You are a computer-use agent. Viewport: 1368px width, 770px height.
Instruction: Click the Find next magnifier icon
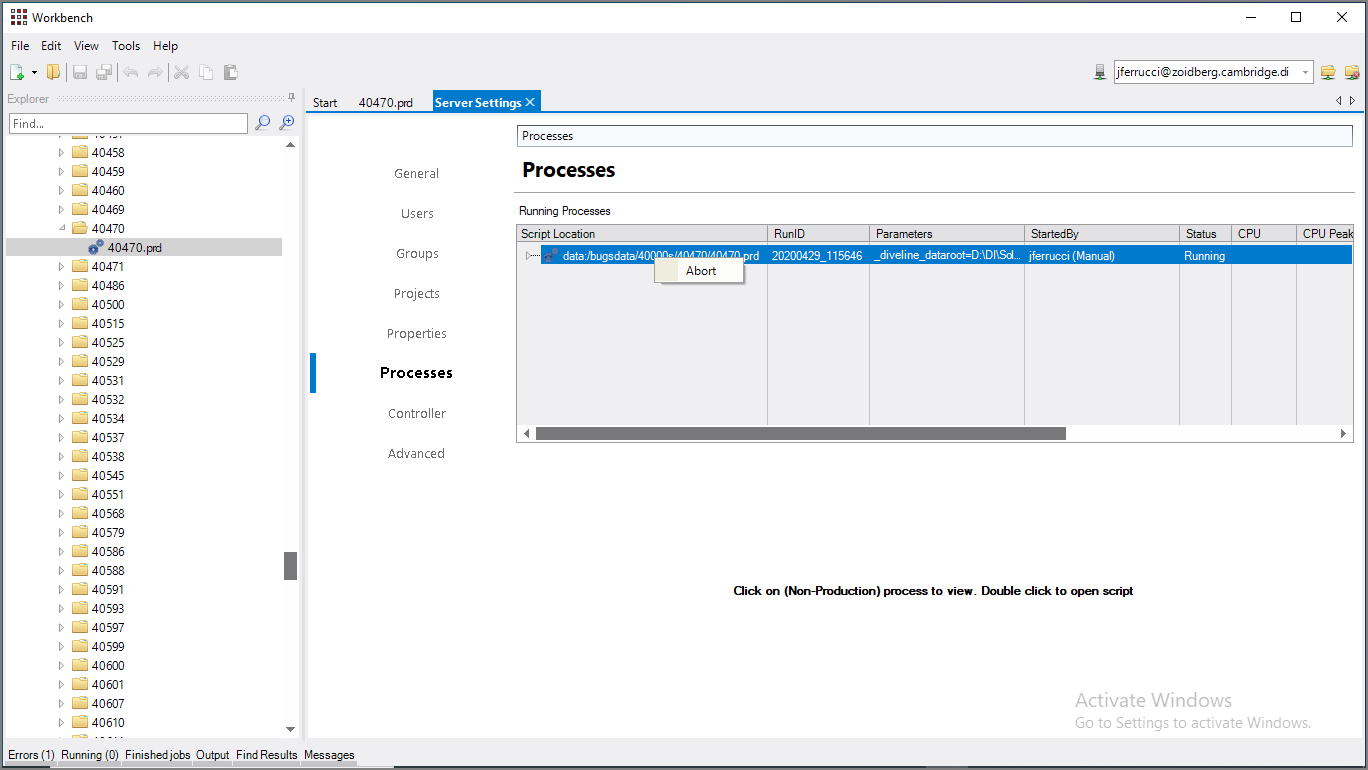287,123
